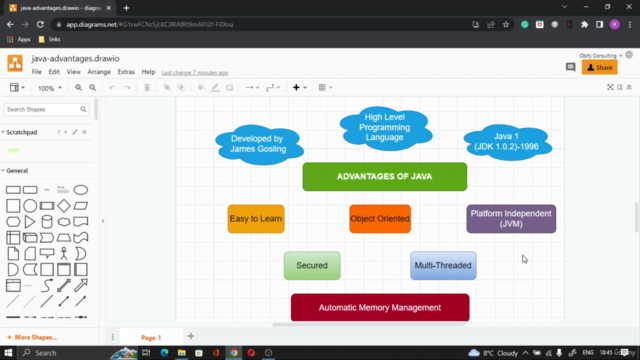This screenshot has height=360, width=640.
Task: Open the Last change 7 minutes ago link
Action: [x=195, y=73]
